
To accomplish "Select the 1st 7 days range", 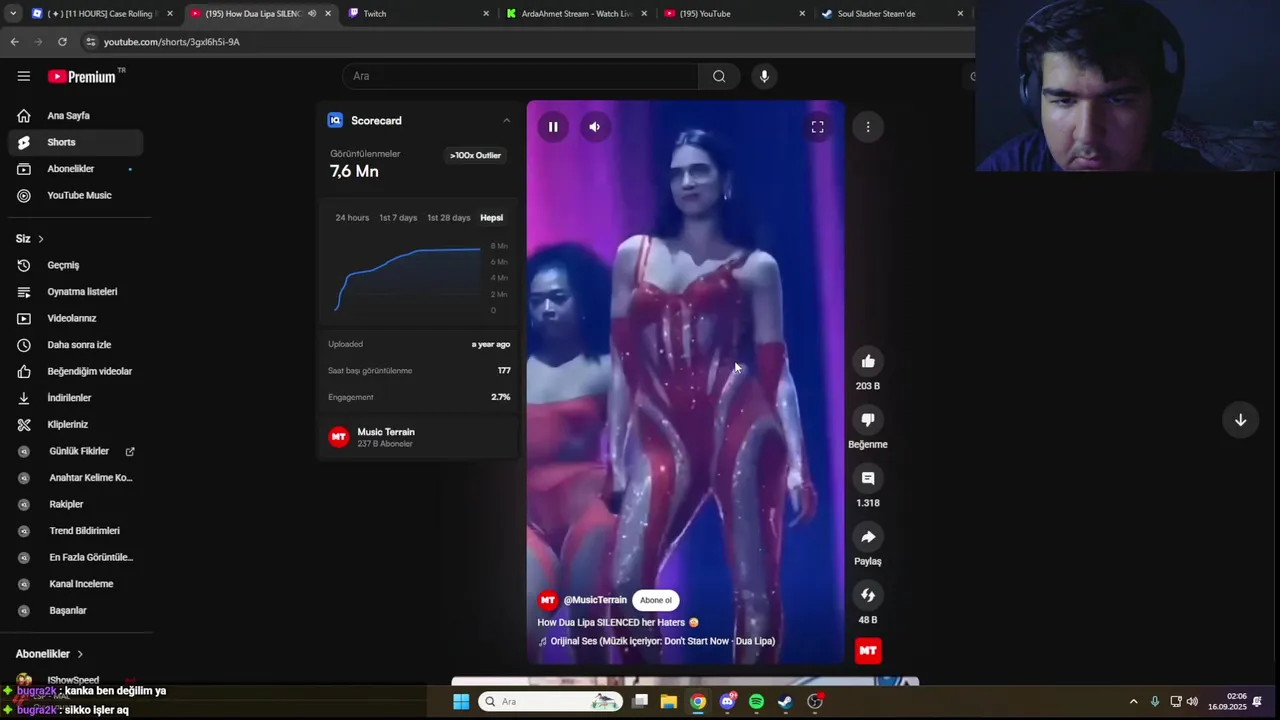I will (x=398, y=218).
